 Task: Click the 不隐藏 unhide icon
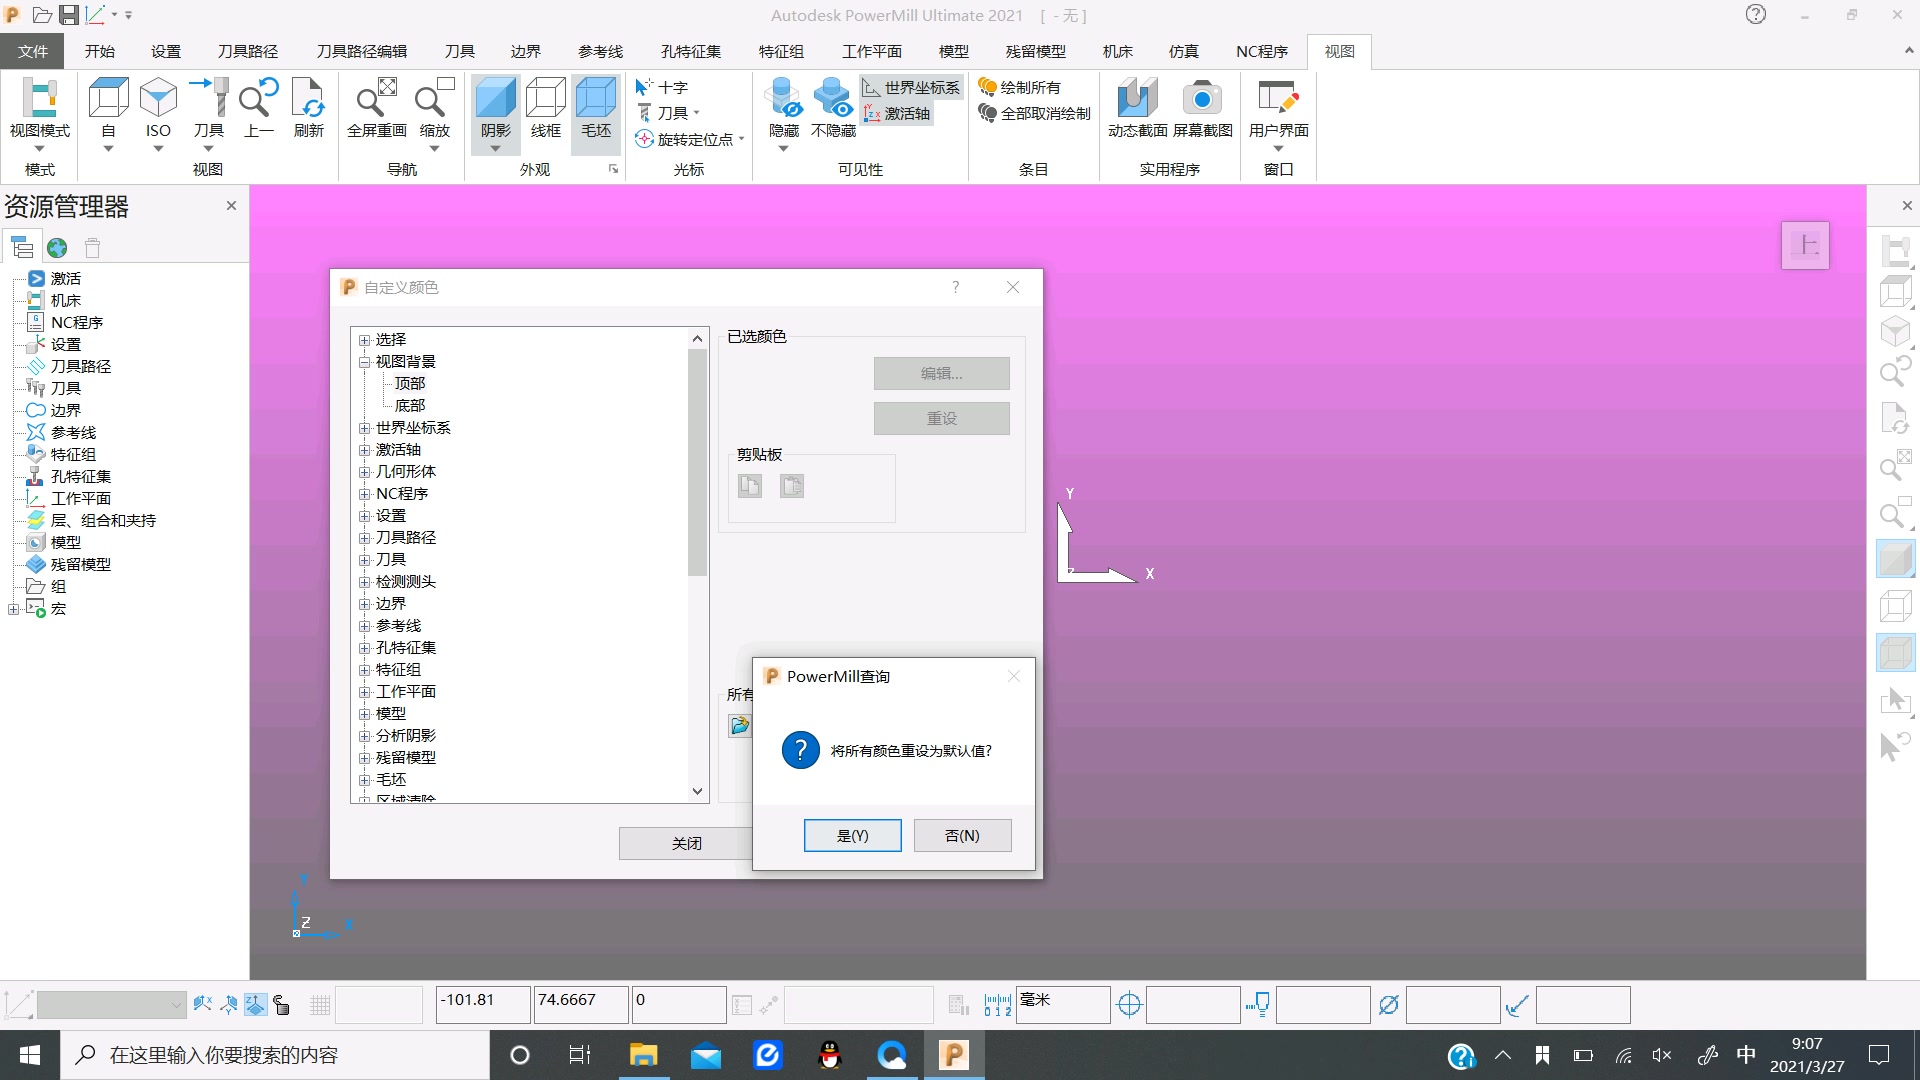tap(833, 98)
